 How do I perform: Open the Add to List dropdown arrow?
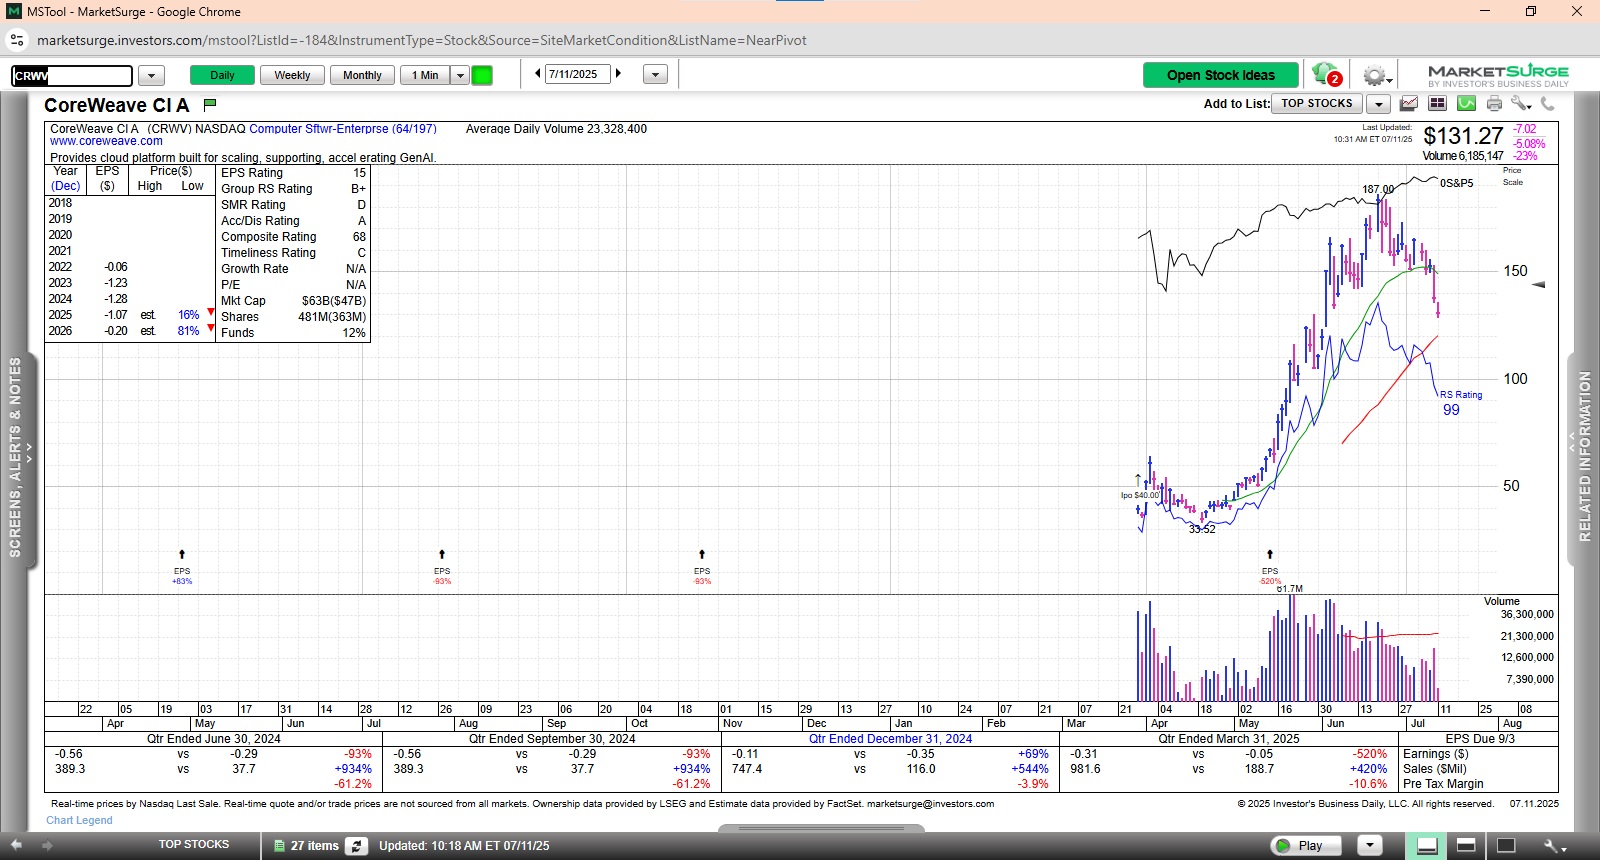pos(1379,104)
